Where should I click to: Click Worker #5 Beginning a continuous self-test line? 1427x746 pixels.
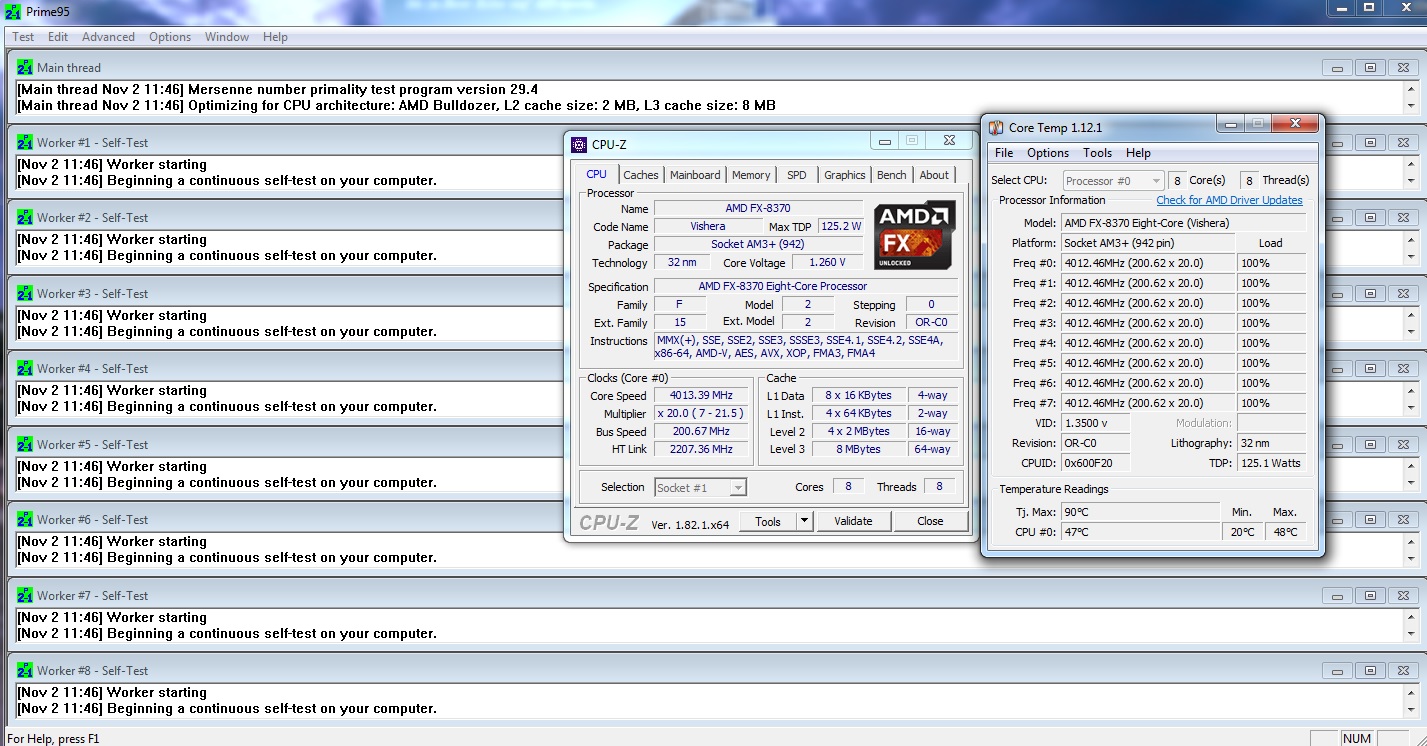(x=227, y=482)
